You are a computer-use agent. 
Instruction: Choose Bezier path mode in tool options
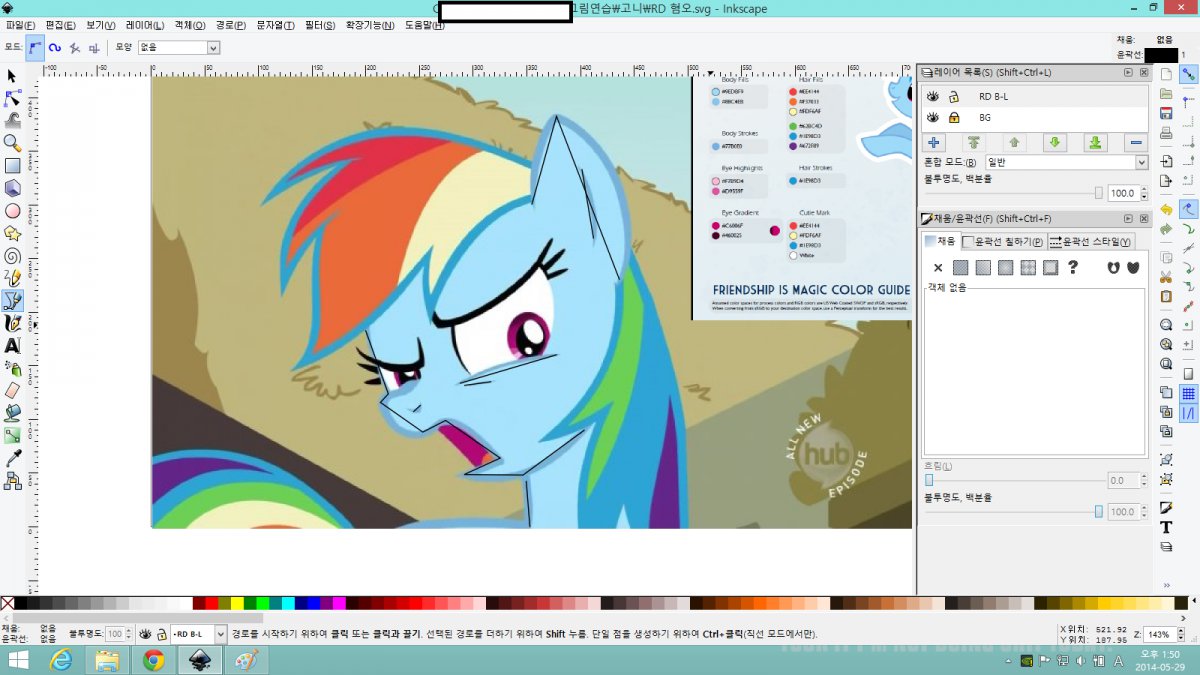click(35, 47)
